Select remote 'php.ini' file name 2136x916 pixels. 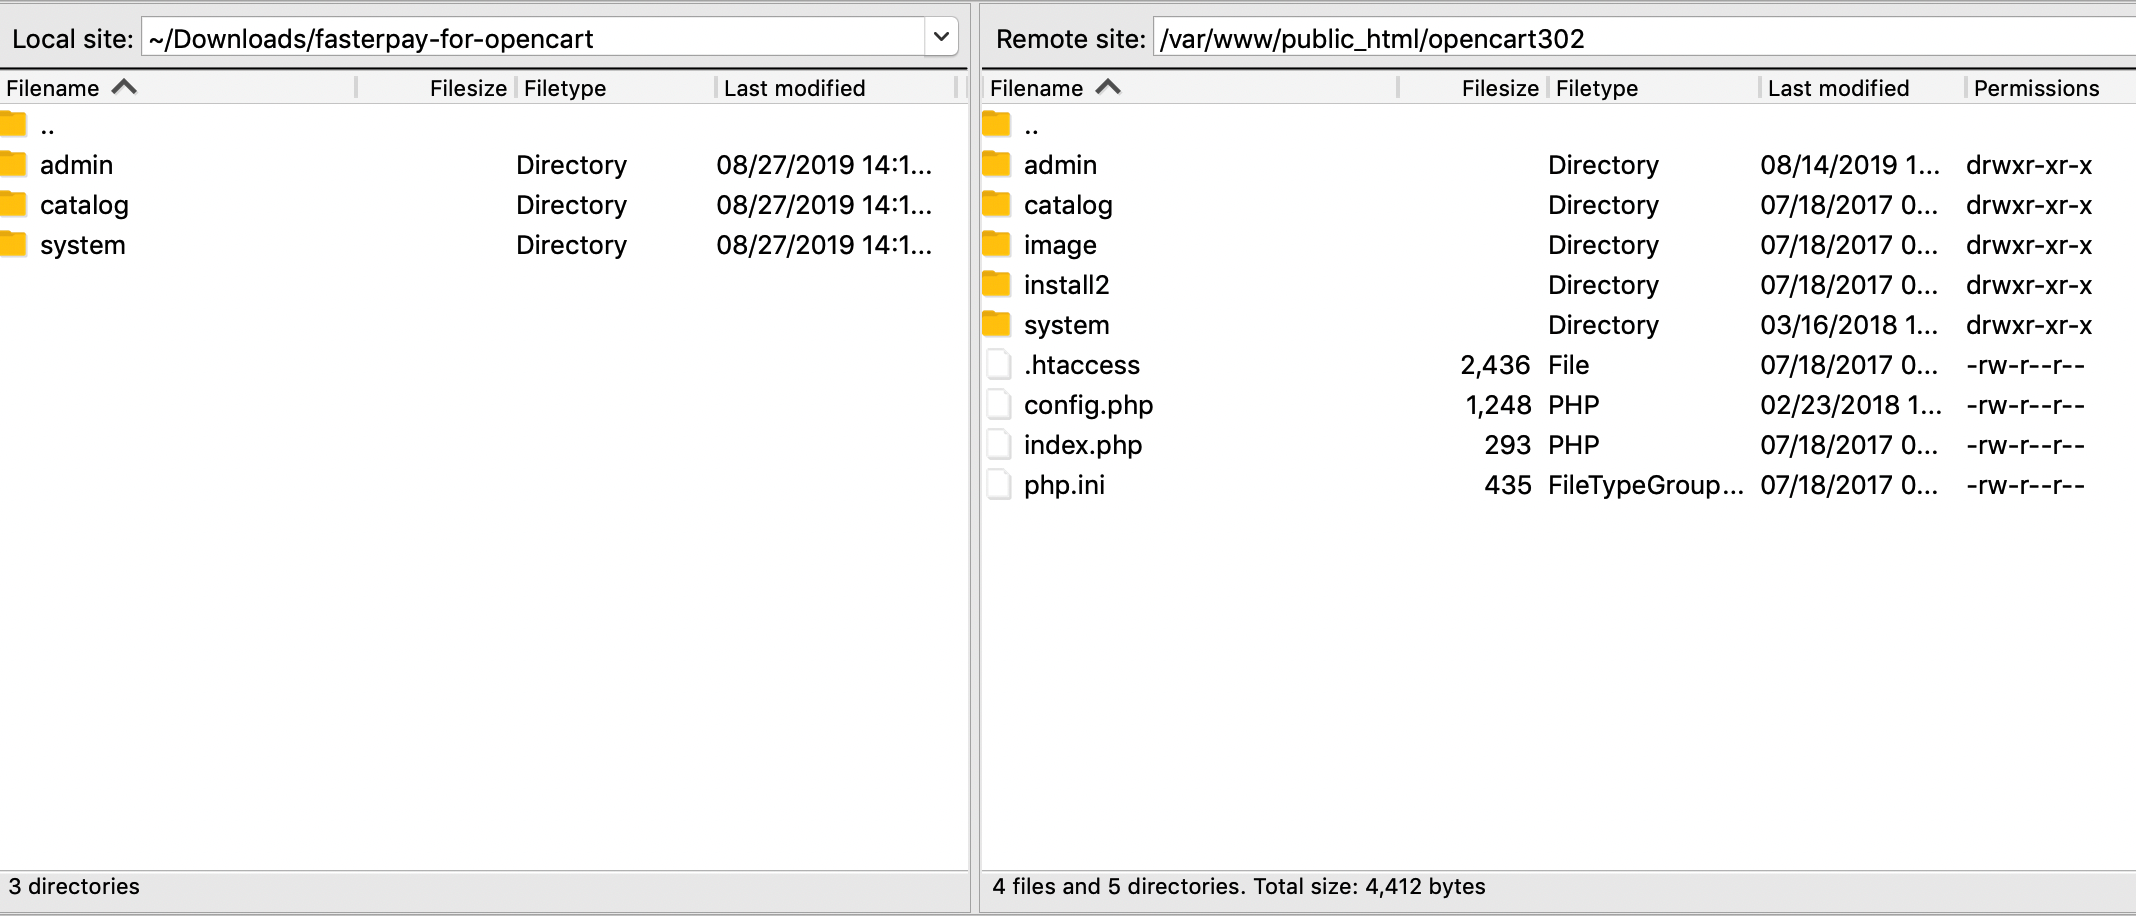tap(1064, 485)
